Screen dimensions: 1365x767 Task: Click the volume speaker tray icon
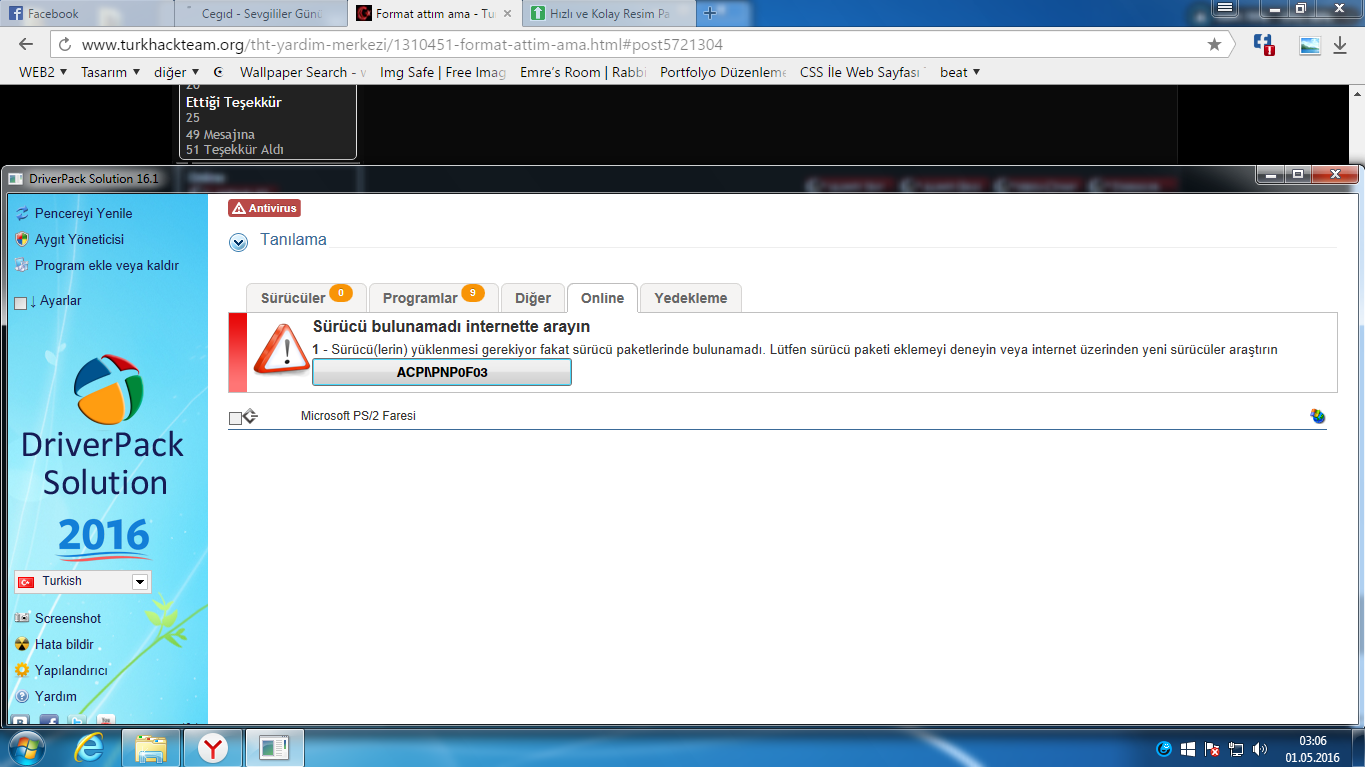click(1261, 749)
